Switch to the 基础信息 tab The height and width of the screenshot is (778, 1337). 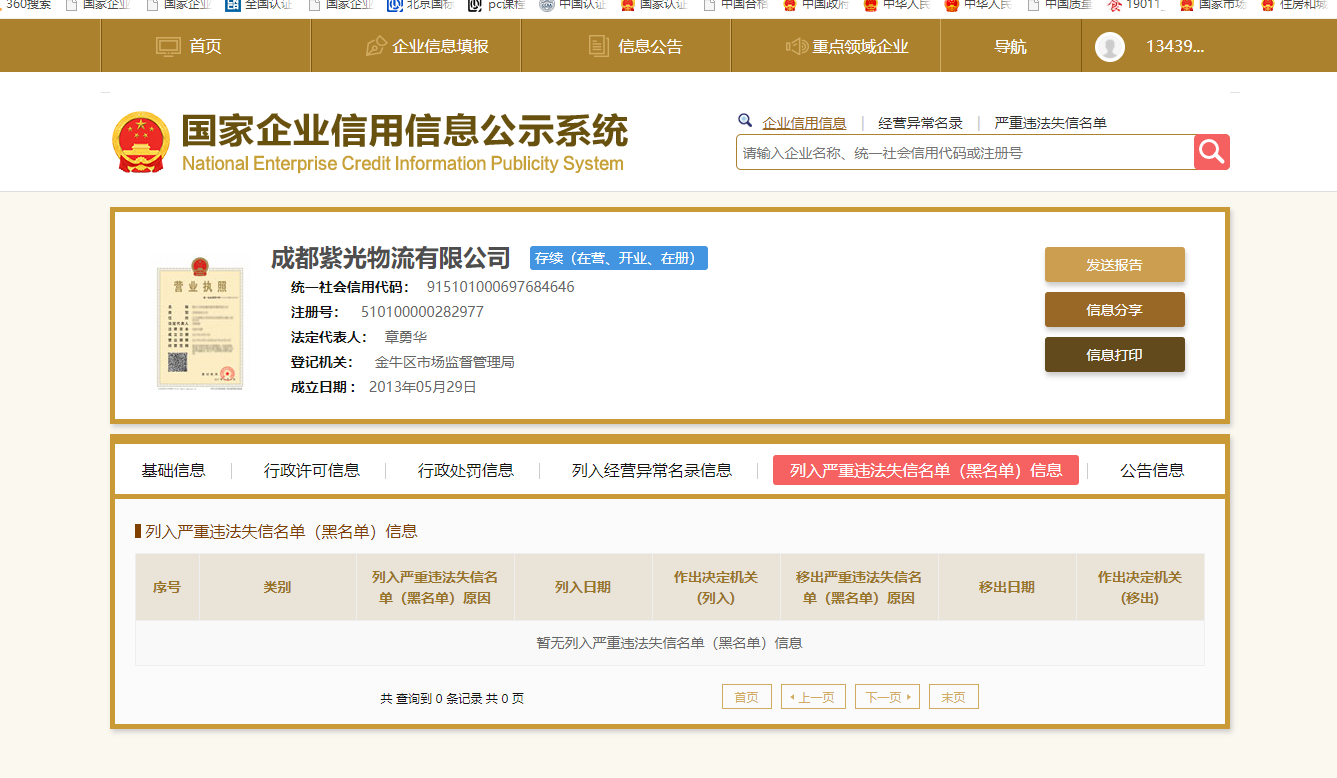click(x=173, y=470)
